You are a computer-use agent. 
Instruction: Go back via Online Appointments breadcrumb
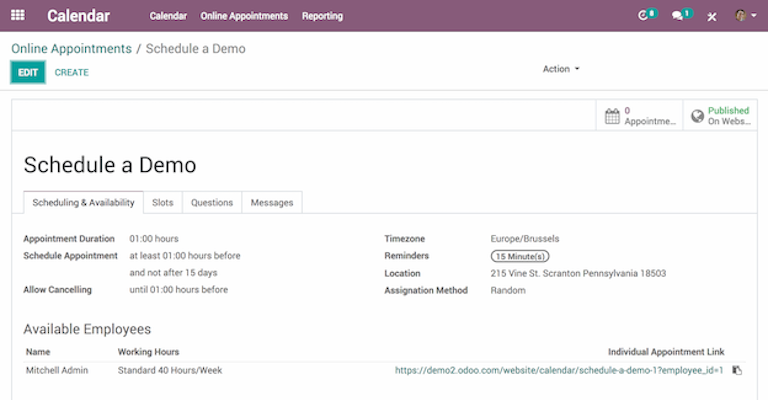[72, 48]
